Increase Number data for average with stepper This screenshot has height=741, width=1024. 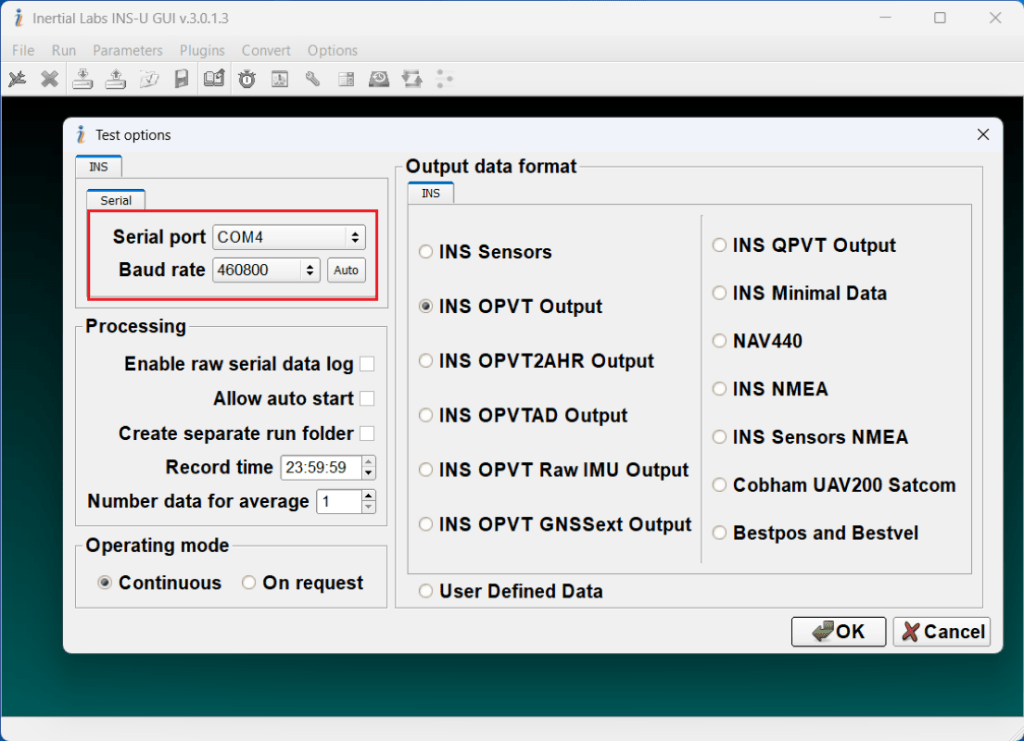point(370,496)
